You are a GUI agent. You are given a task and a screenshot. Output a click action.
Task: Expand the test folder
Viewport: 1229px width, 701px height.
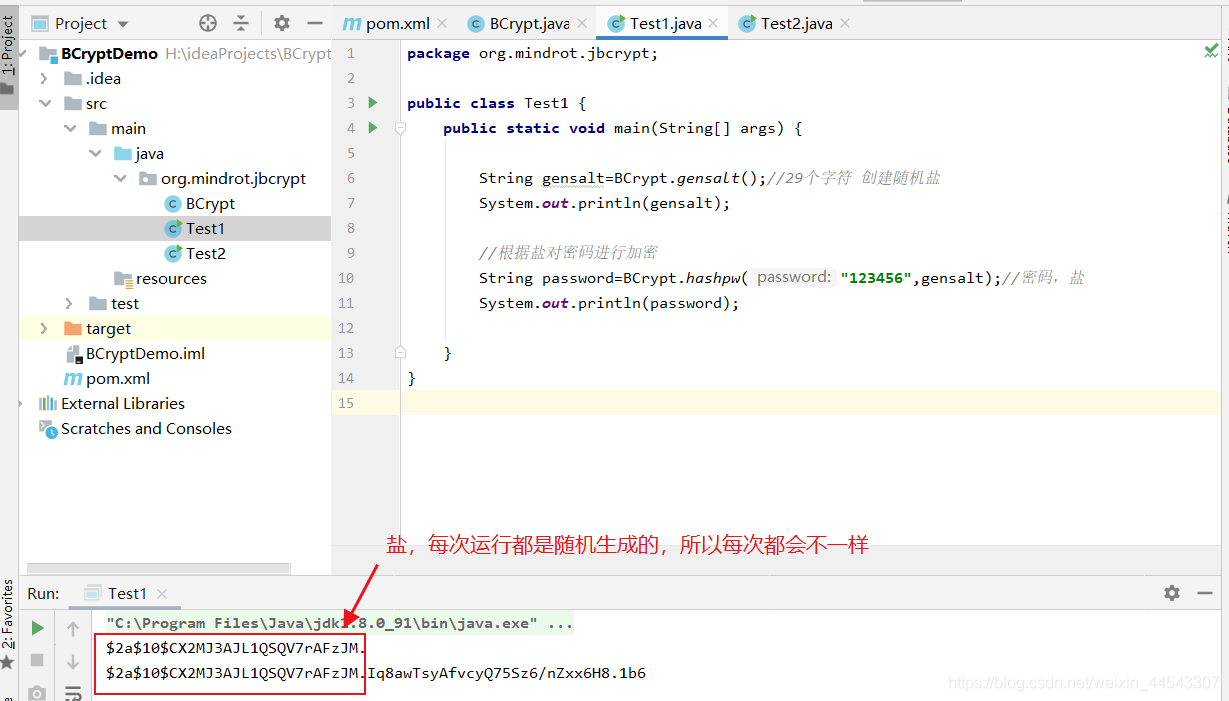(x=69, y=303)
